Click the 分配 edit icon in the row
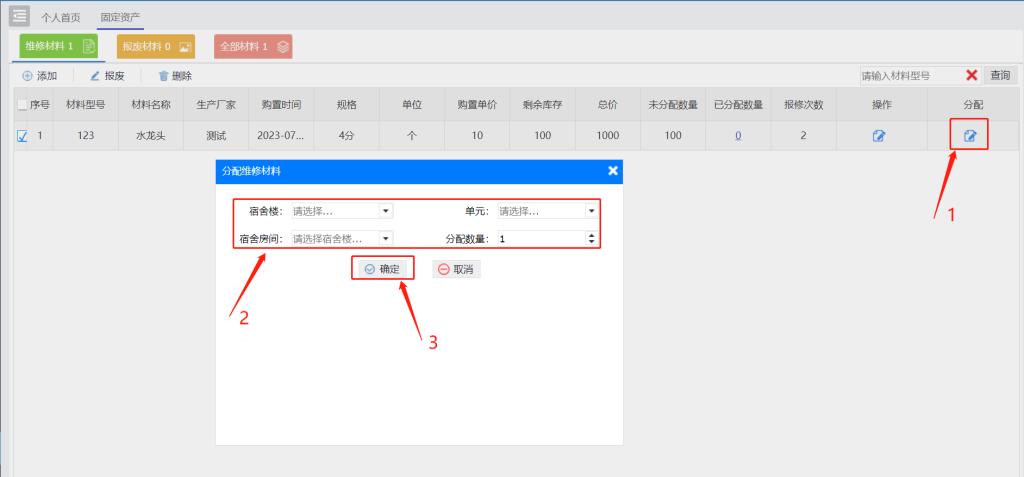The width and height of the screenshot is (1024, 477). [x=969, y=136]
